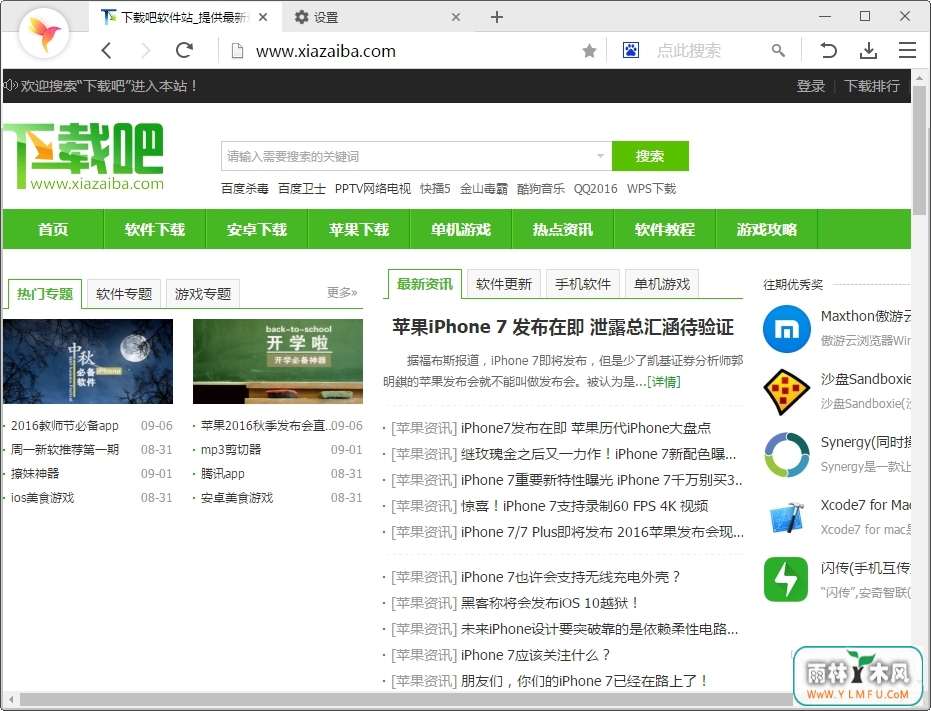Image resolution: width=931 pixels, height=711 pixels.
Task: Click the page document icon in address bar
Action: [x=237, y=51]
